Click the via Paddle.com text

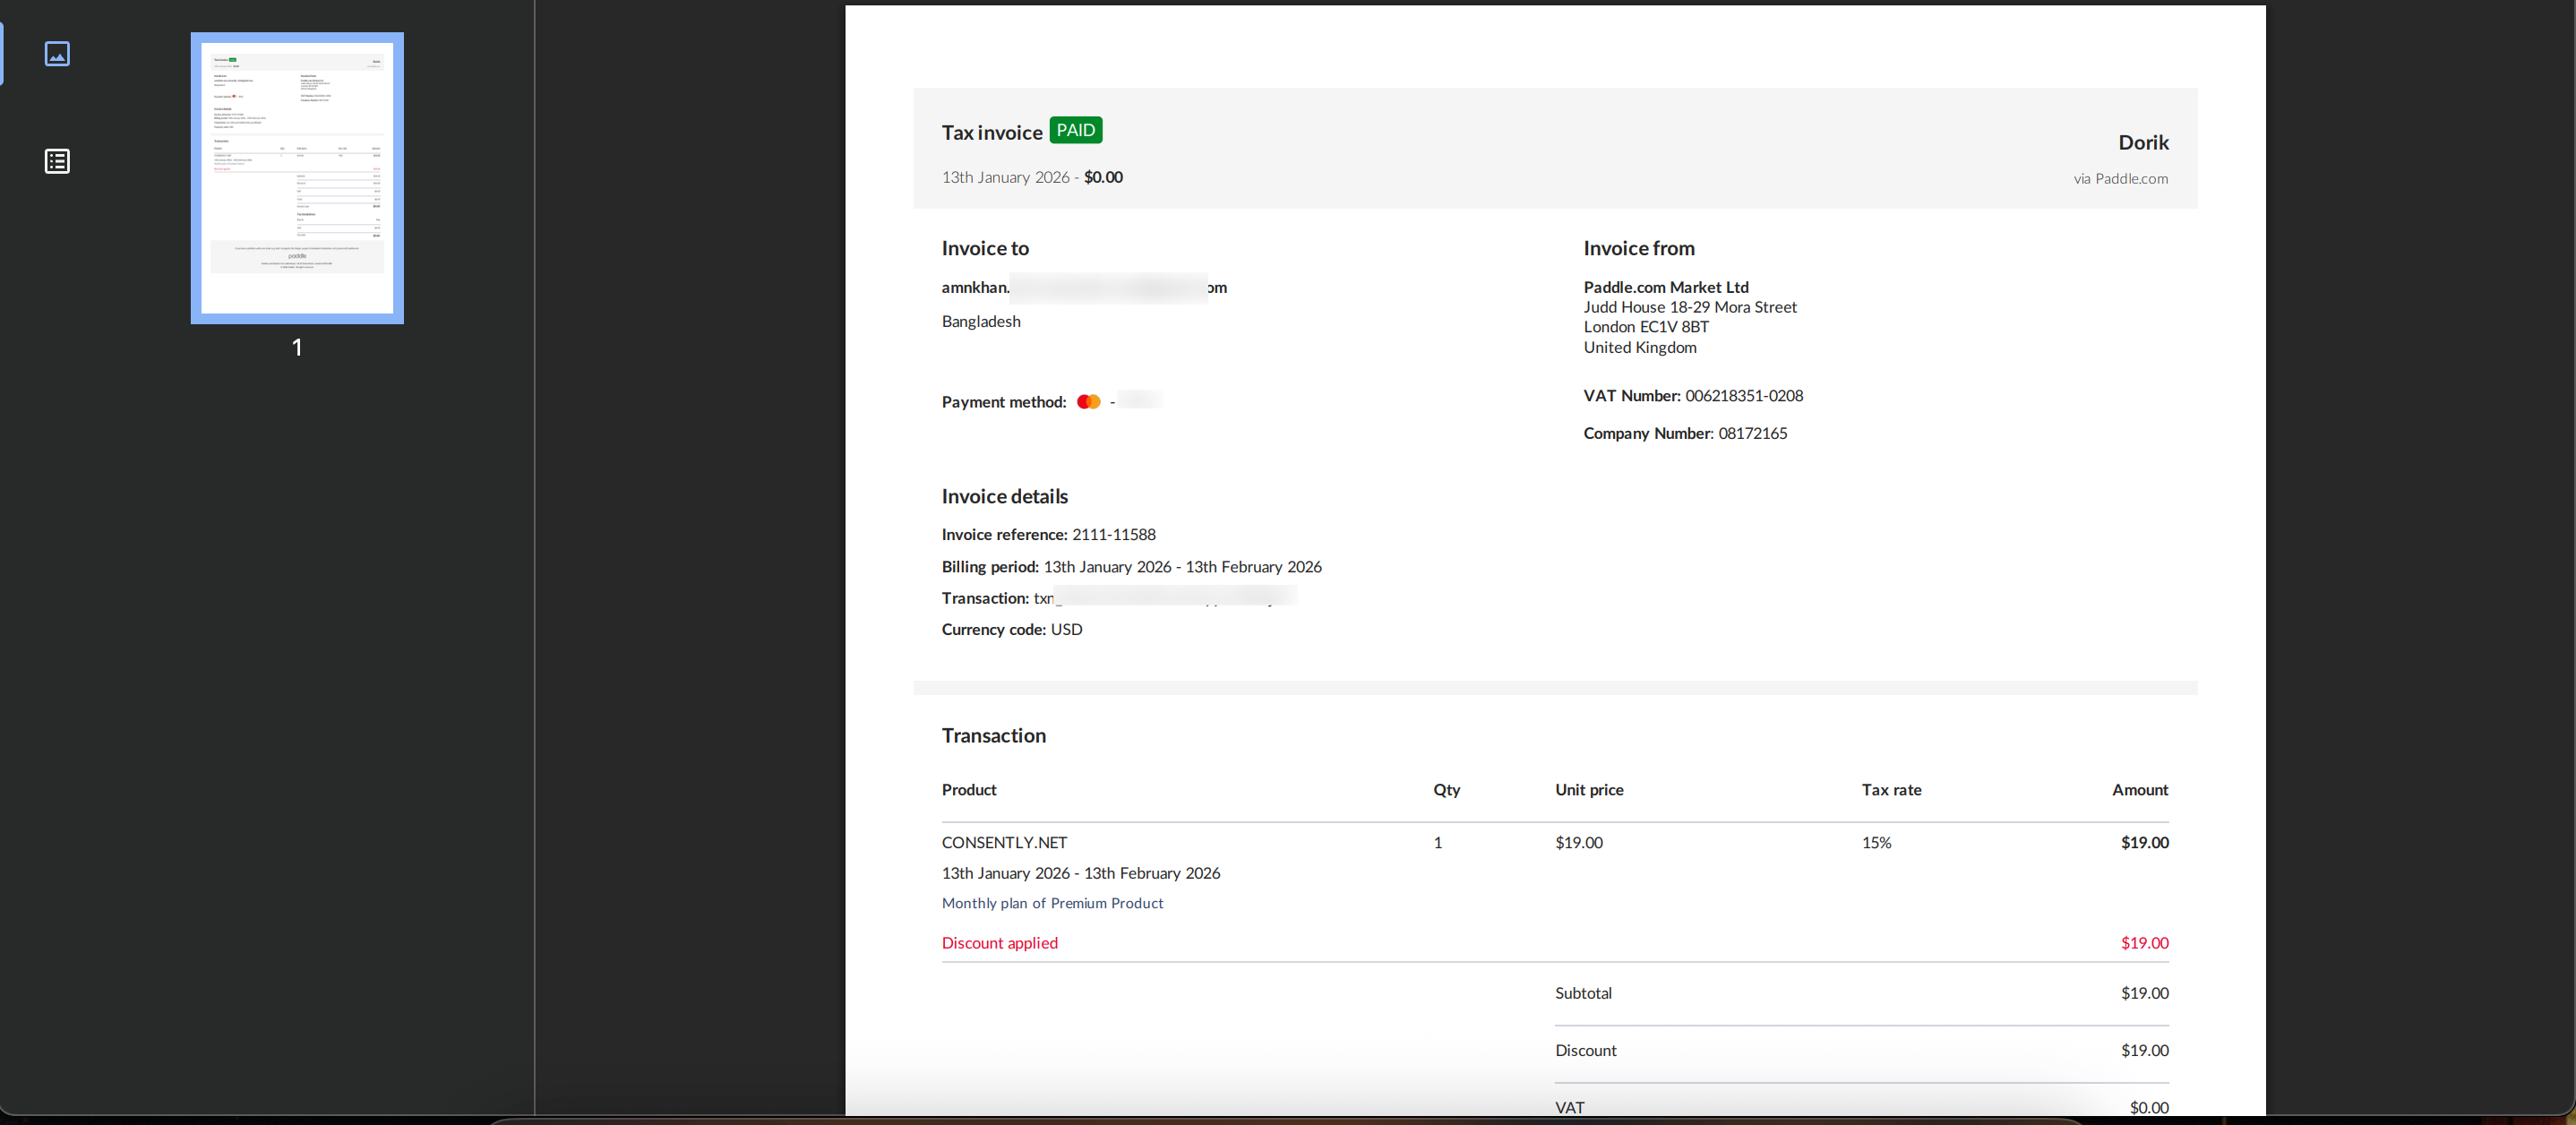[2120, 179]
